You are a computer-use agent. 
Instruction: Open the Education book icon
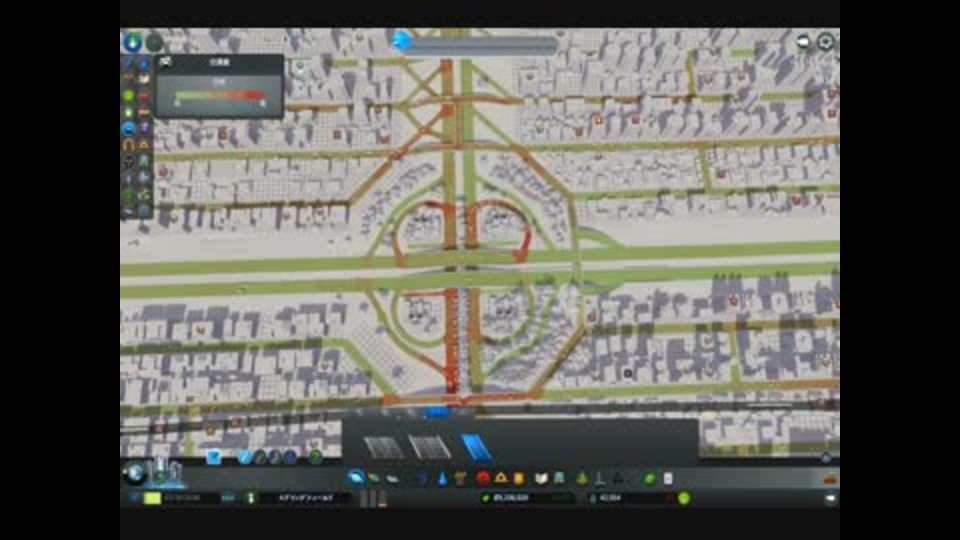point(541,478)
